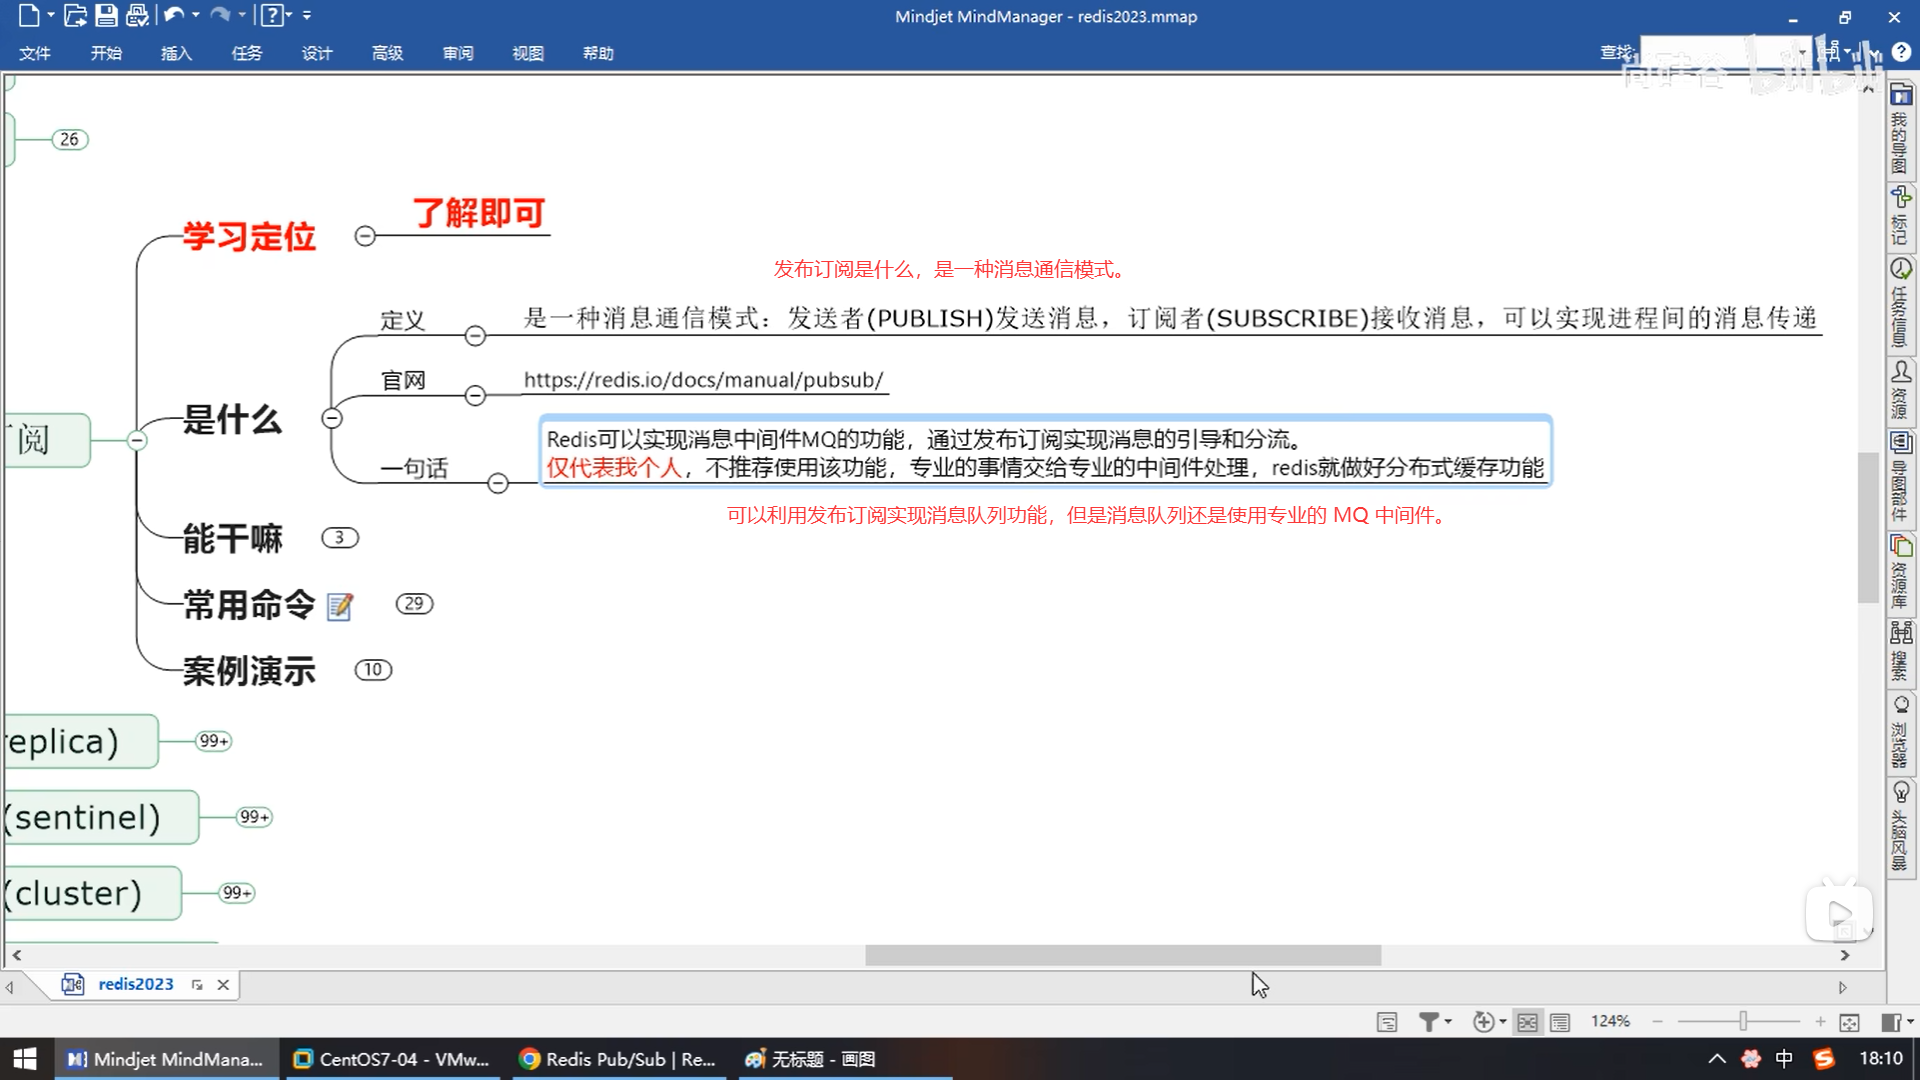
Task: Open the note icon on 常用命令 topic
Action: (340, 606)
